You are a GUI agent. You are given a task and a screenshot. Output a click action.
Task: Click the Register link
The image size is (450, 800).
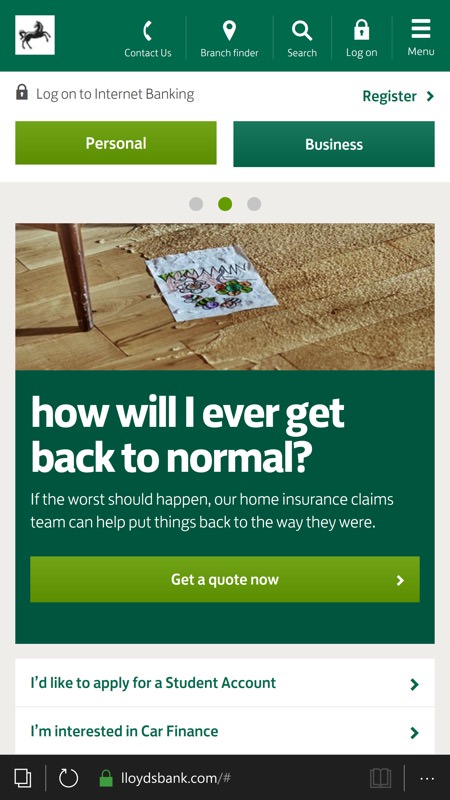398,96
